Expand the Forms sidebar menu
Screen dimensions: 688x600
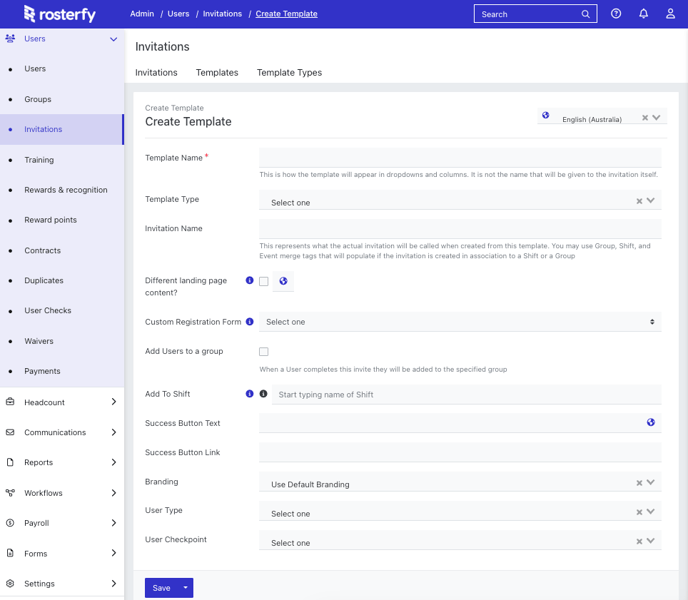(x=114, y=553)
